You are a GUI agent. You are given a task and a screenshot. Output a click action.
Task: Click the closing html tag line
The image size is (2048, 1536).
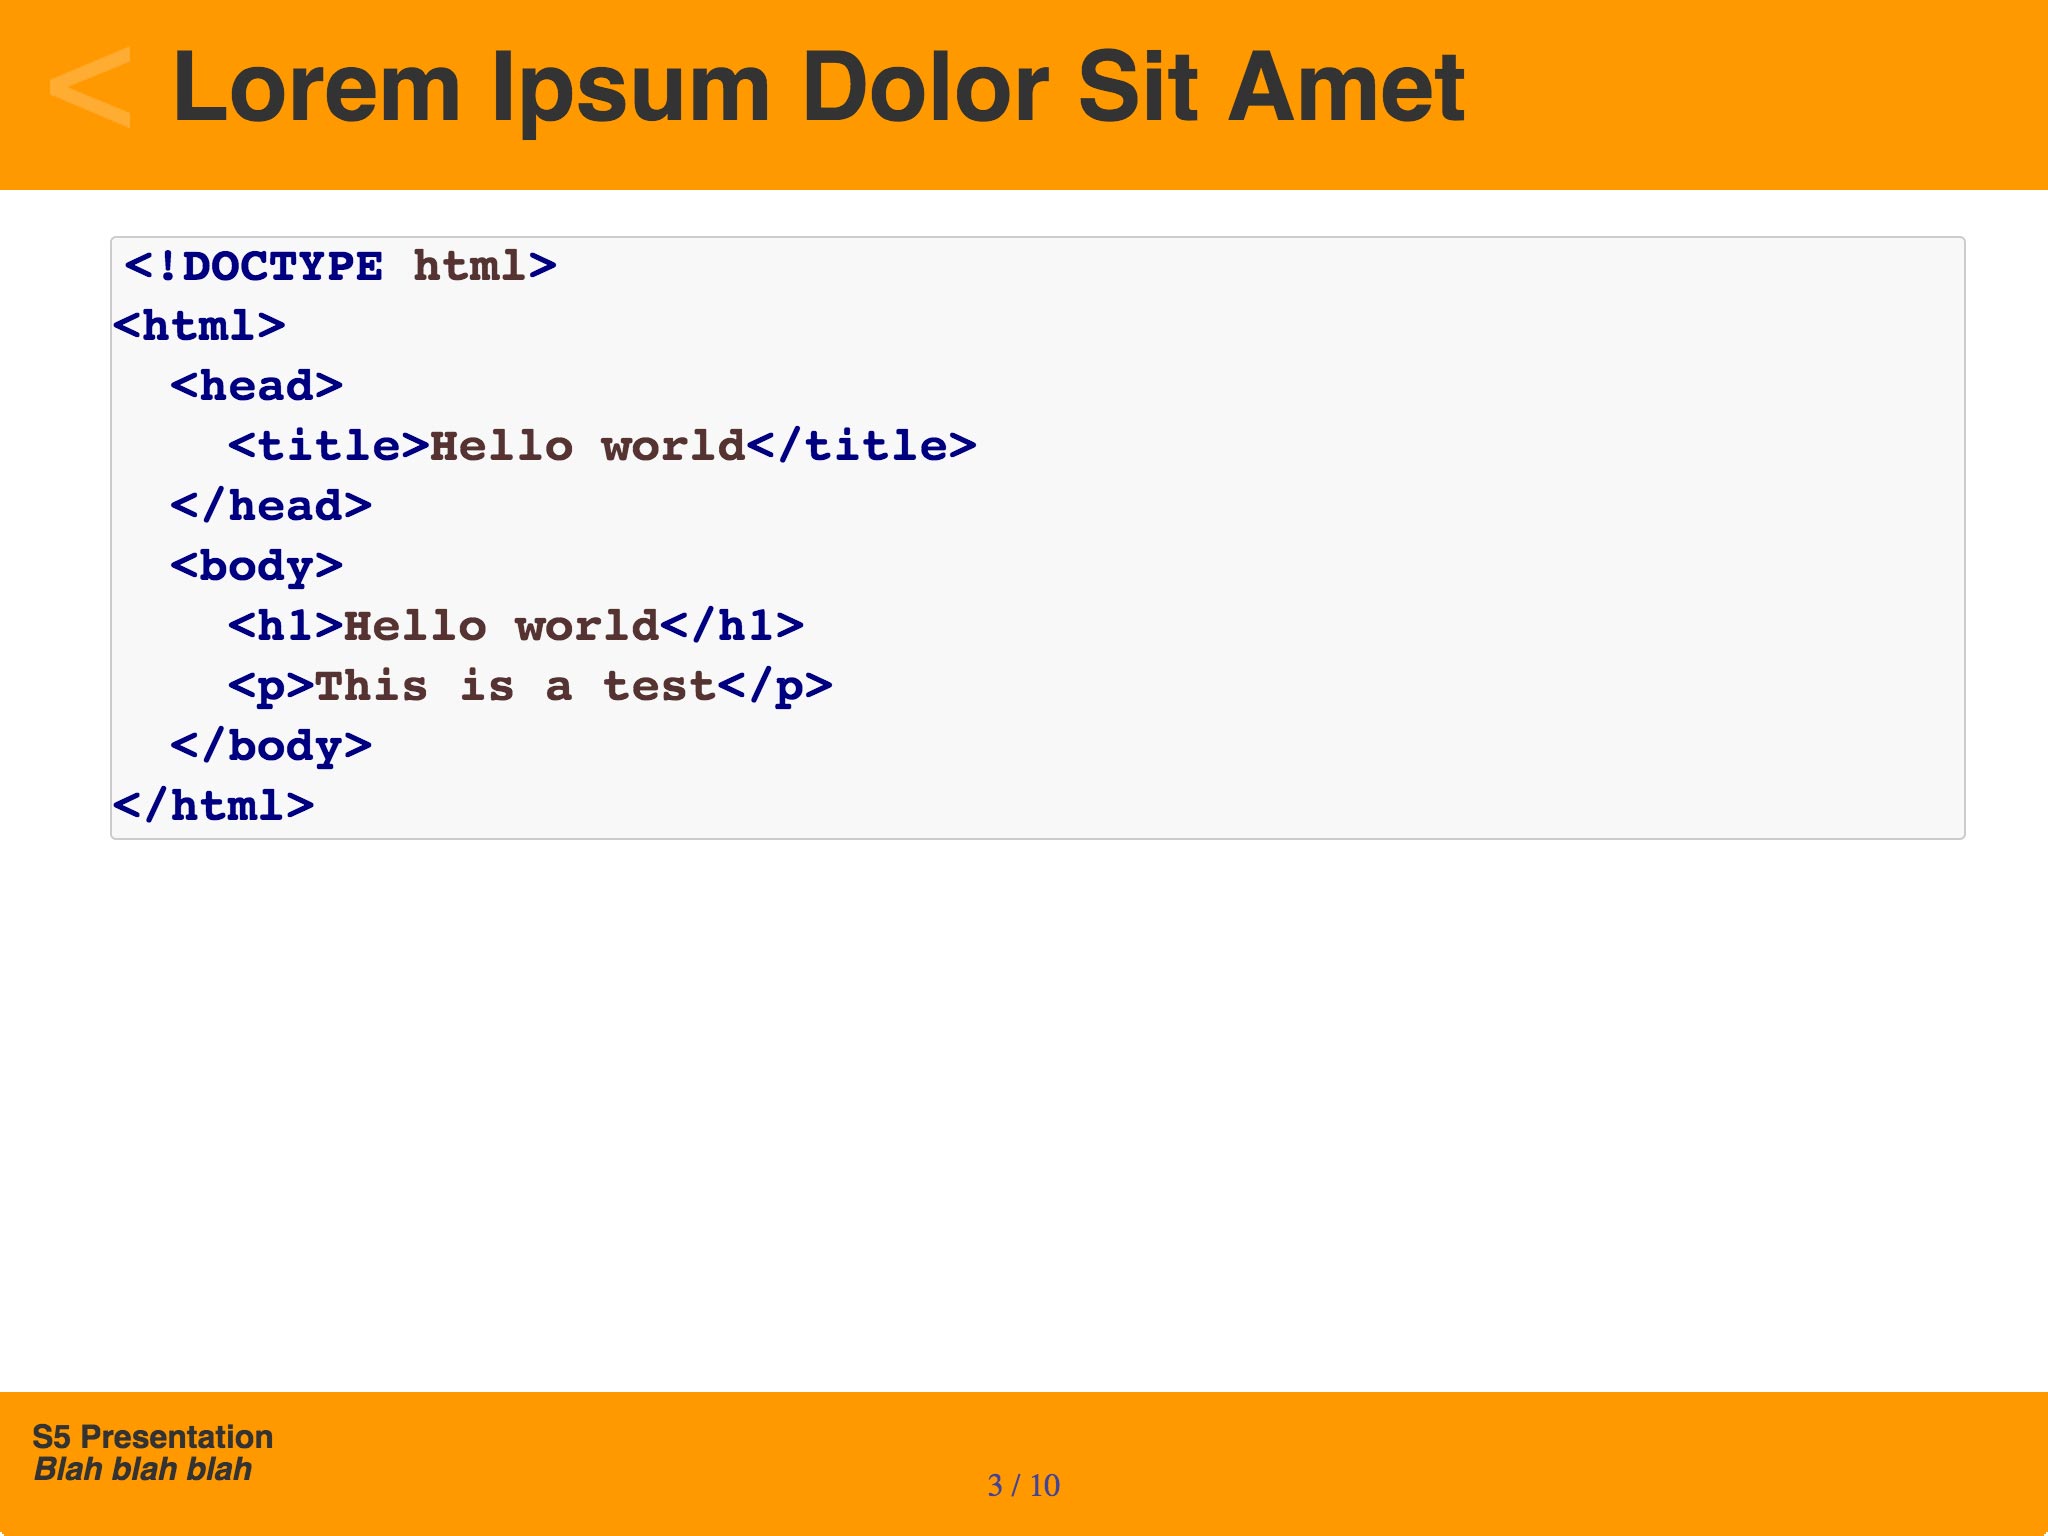tap(213, 806)
